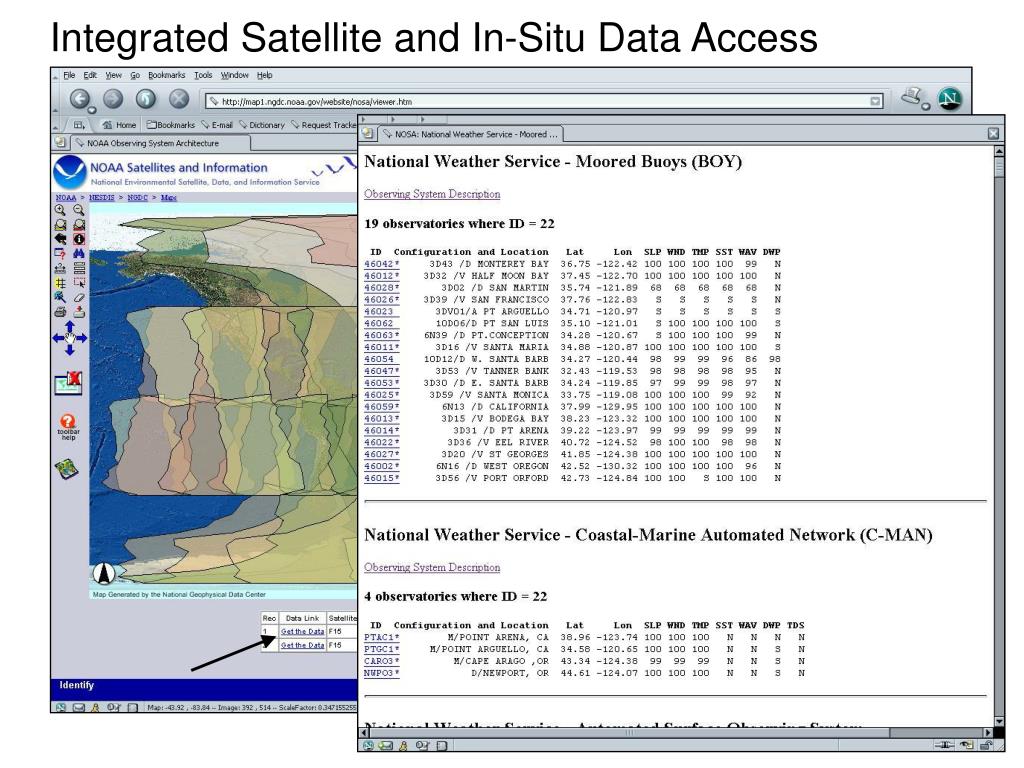
Task: Open the Window menu
Action: click(x=234, y=75)
